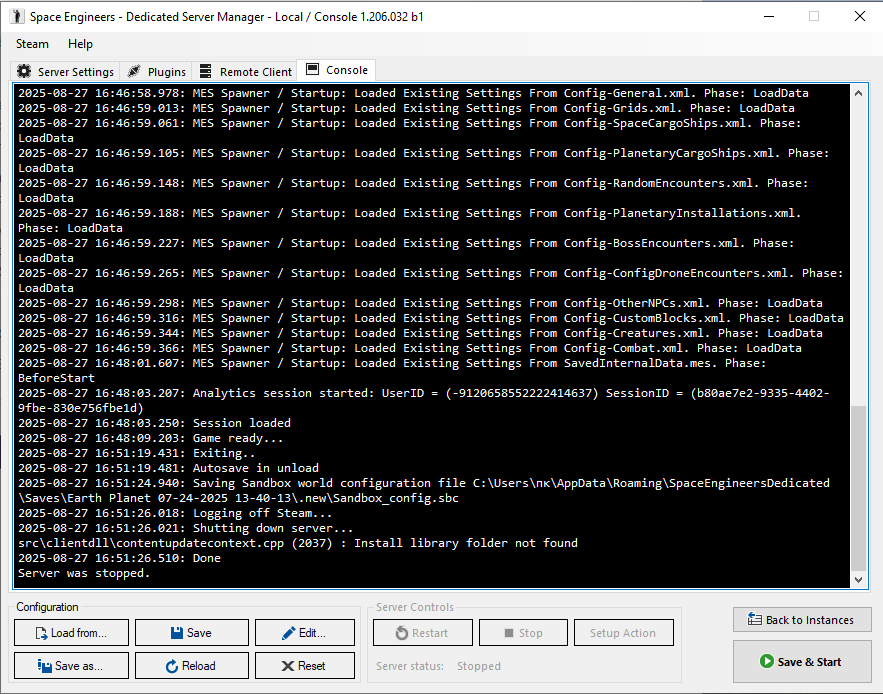Click the 'Exiting..' log line
Screen dimensions: 883x694
[x=136, y=453]
